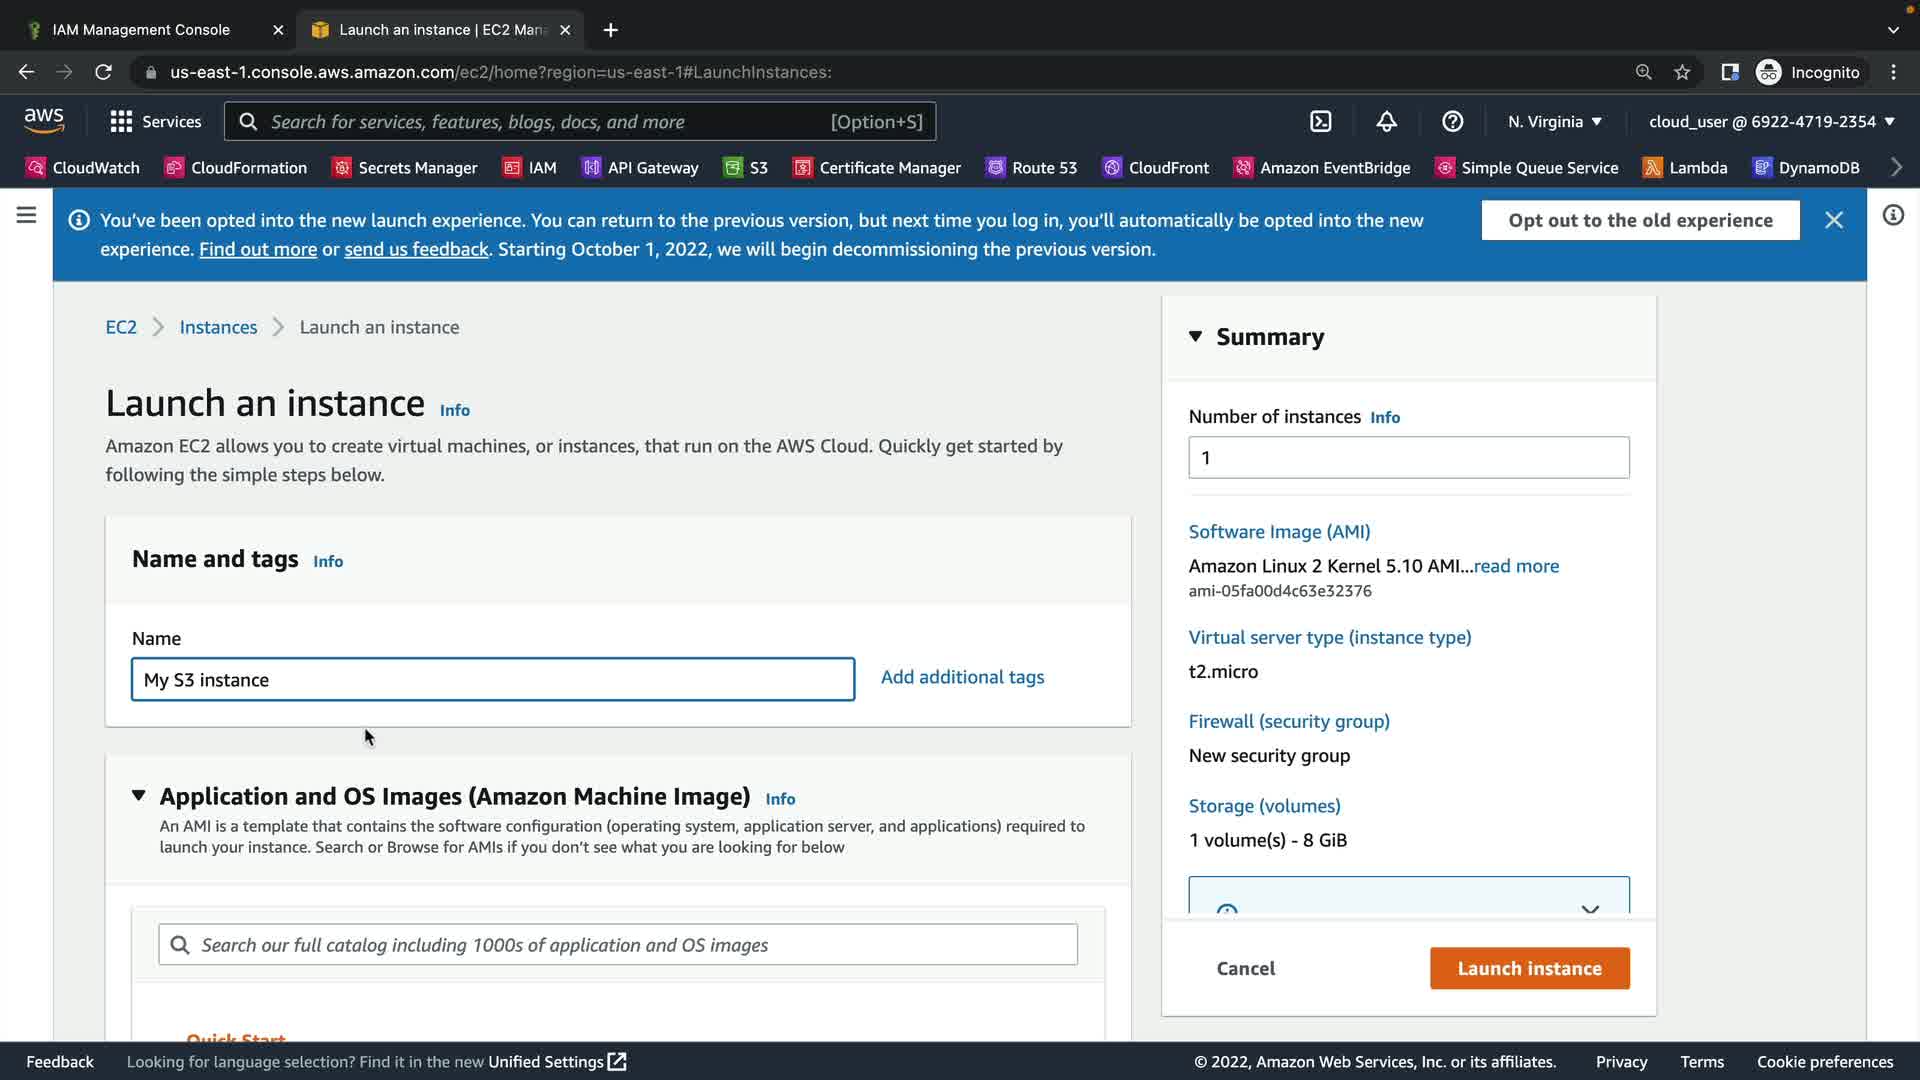Click the Launch instance button
The height and width of the screenshot is (1080, 1920).
tap(1529, 968)
